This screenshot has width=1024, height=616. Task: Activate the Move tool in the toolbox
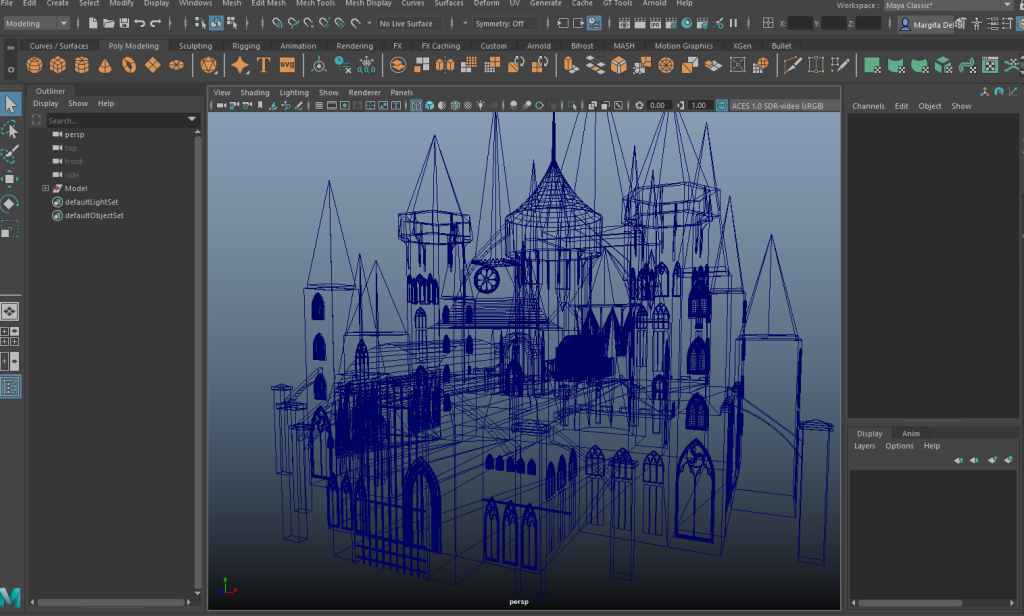coord(10,178)
